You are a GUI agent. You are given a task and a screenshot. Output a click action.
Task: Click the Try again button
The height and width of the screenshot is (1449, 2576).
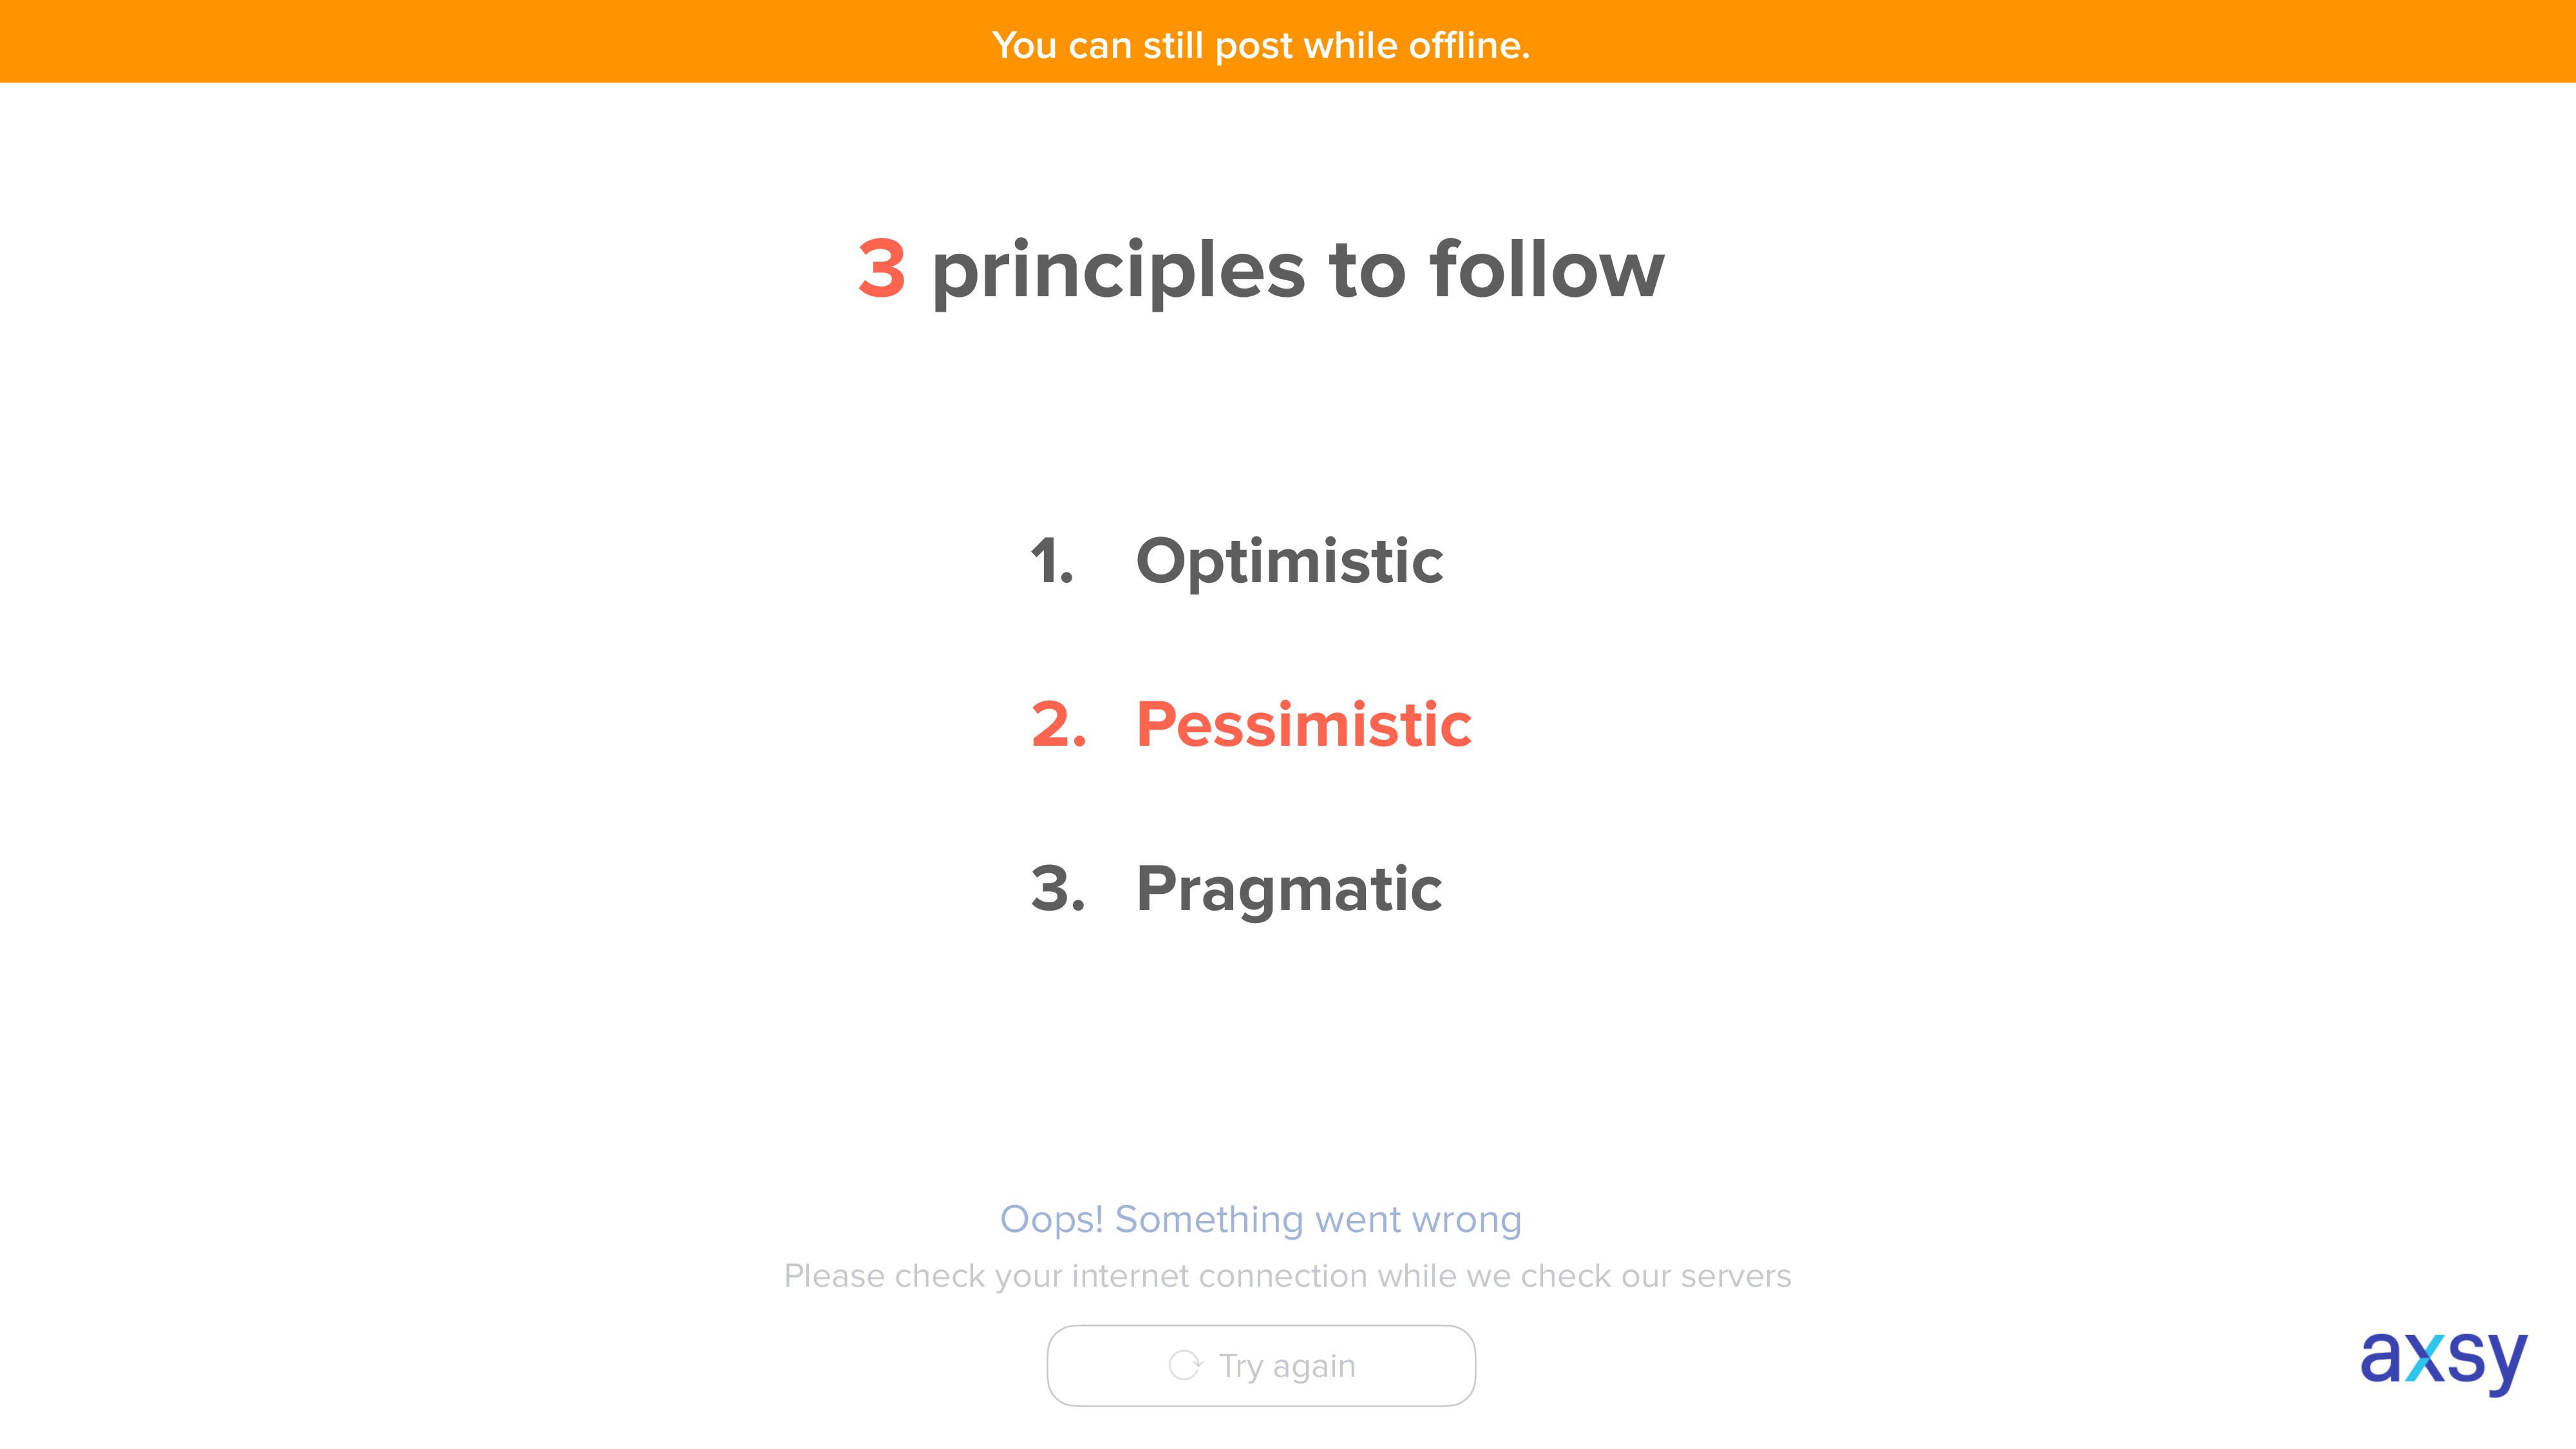point(1261,1365)
